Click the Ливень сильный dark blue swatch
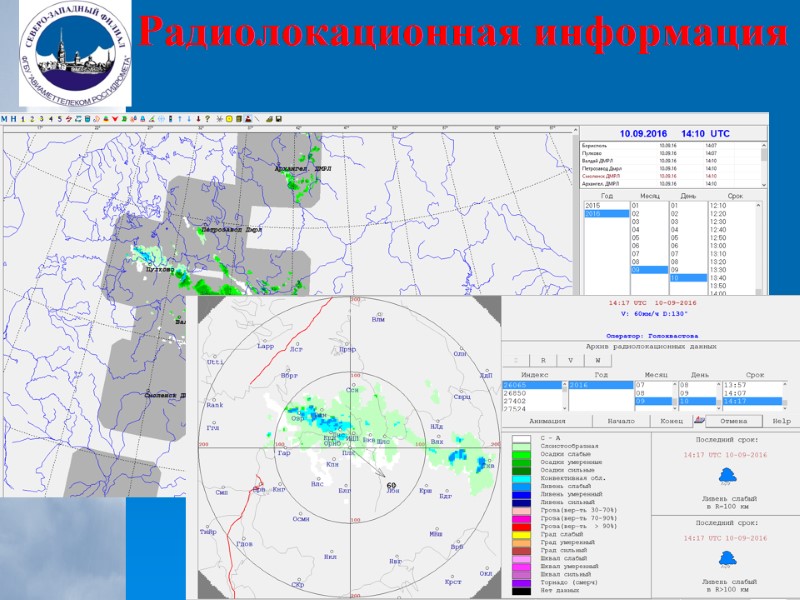 coord(521,502)
